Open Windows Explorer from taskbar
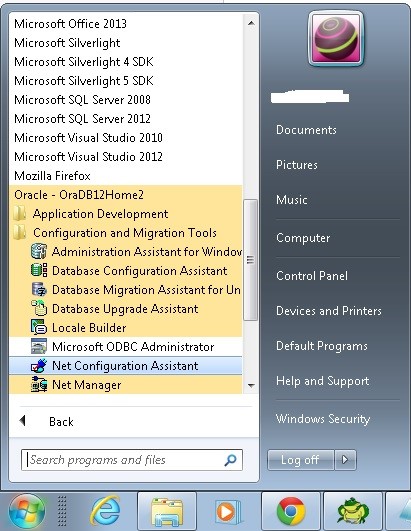Screen dimensions: 411x531 (167, 511)
